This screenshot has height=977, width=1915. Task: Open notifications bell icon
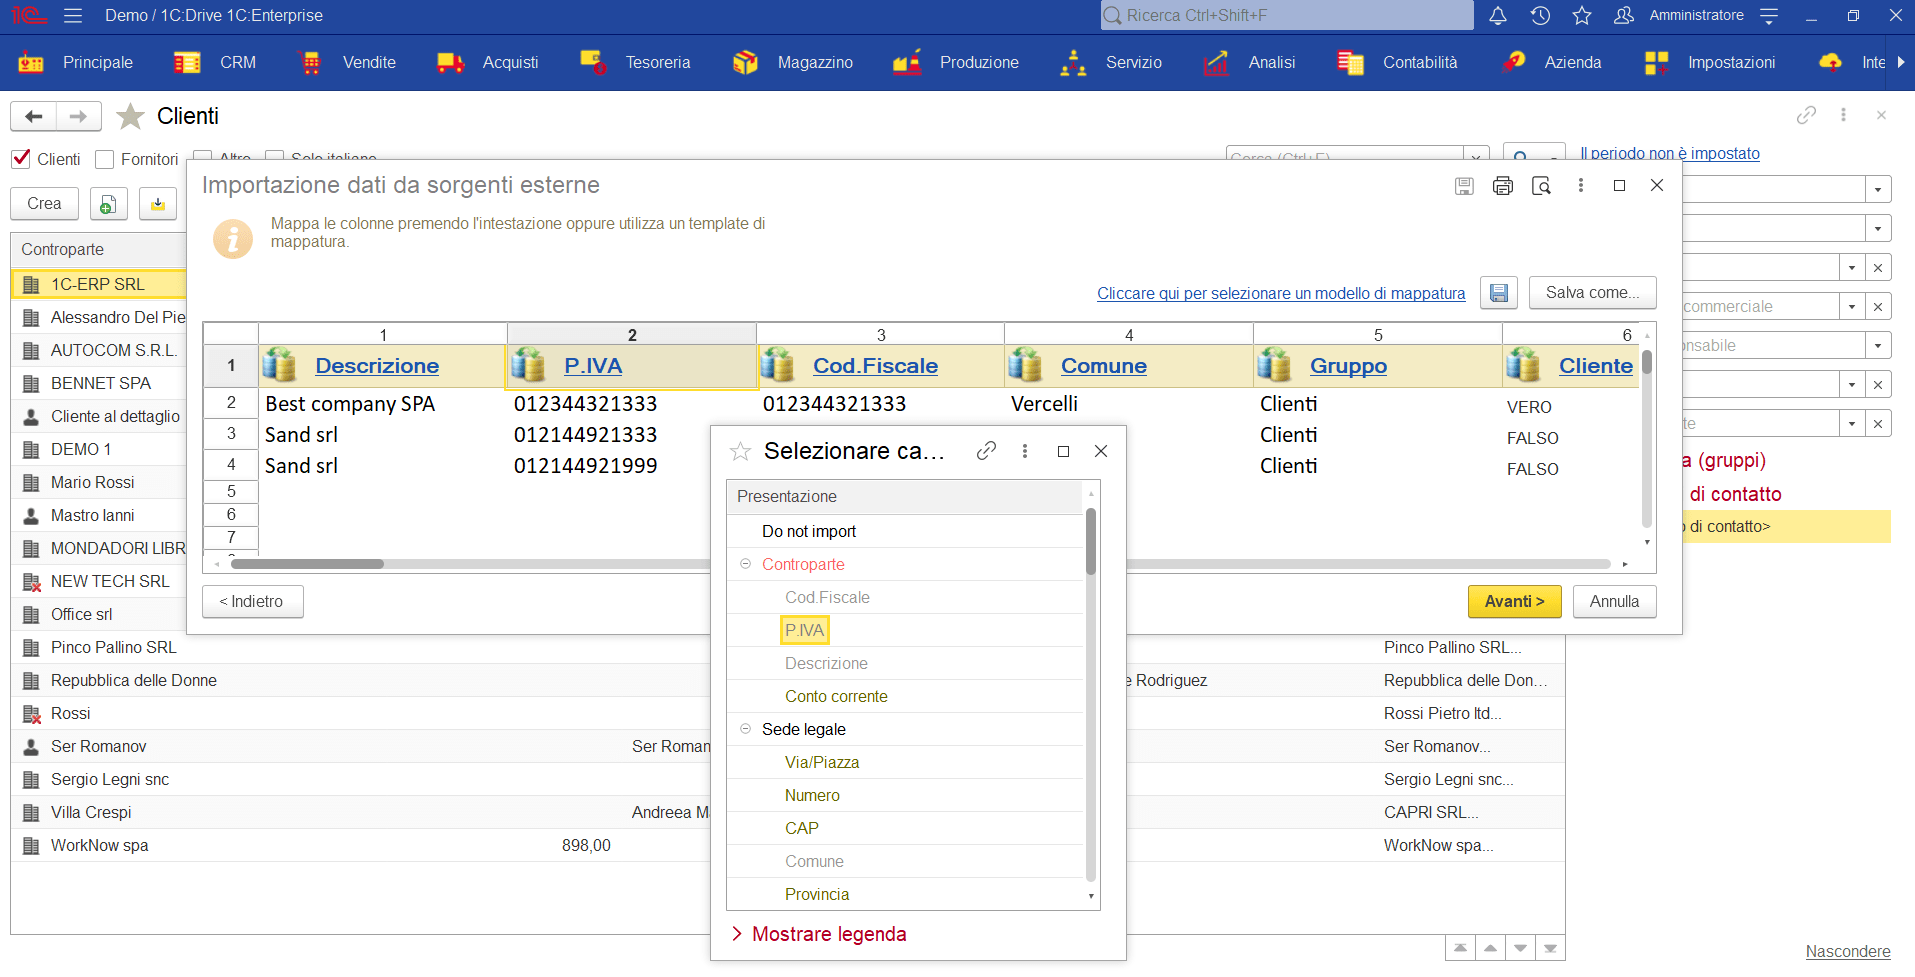pyautogui.click(x=1497, y=15)
